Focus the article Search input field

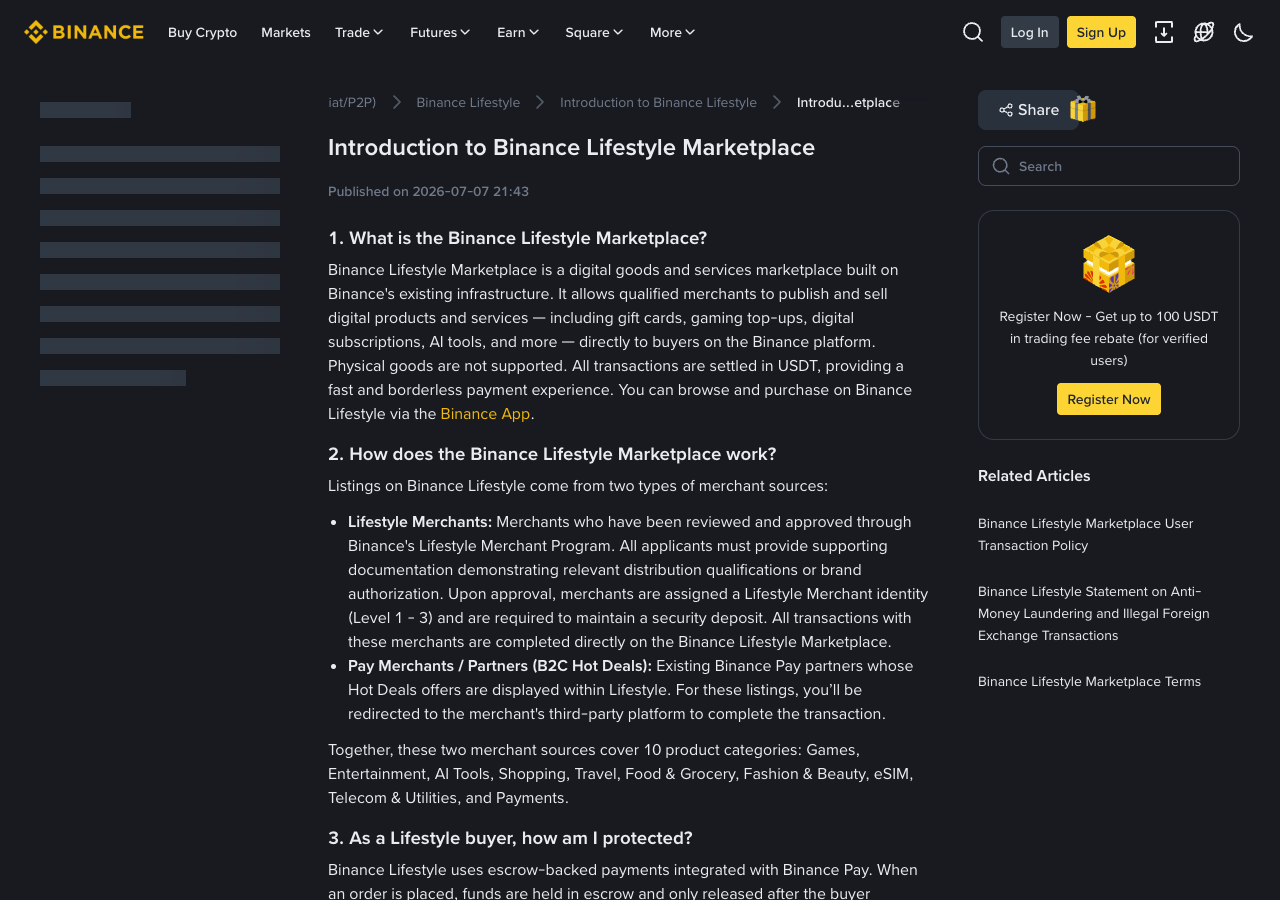click(x=1109, y=166)
